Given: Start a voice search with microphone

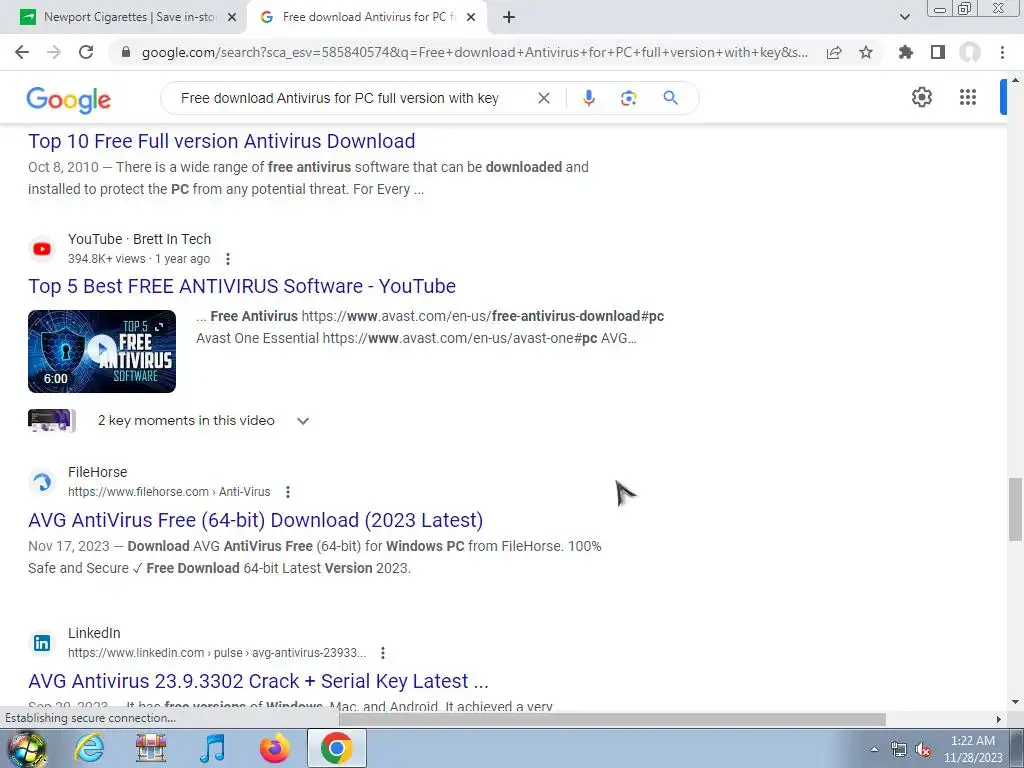Looking at the screenshot, I should pos(588,98).
